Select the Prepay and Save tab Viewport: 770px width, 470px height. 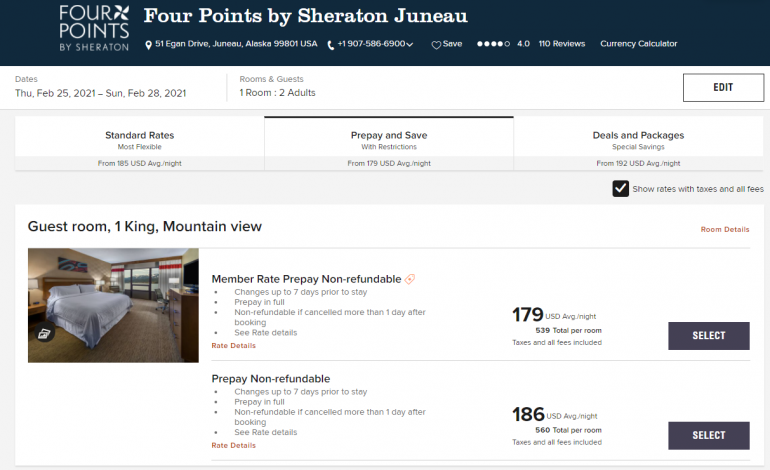pyautogui.click(x=389, y=140)
